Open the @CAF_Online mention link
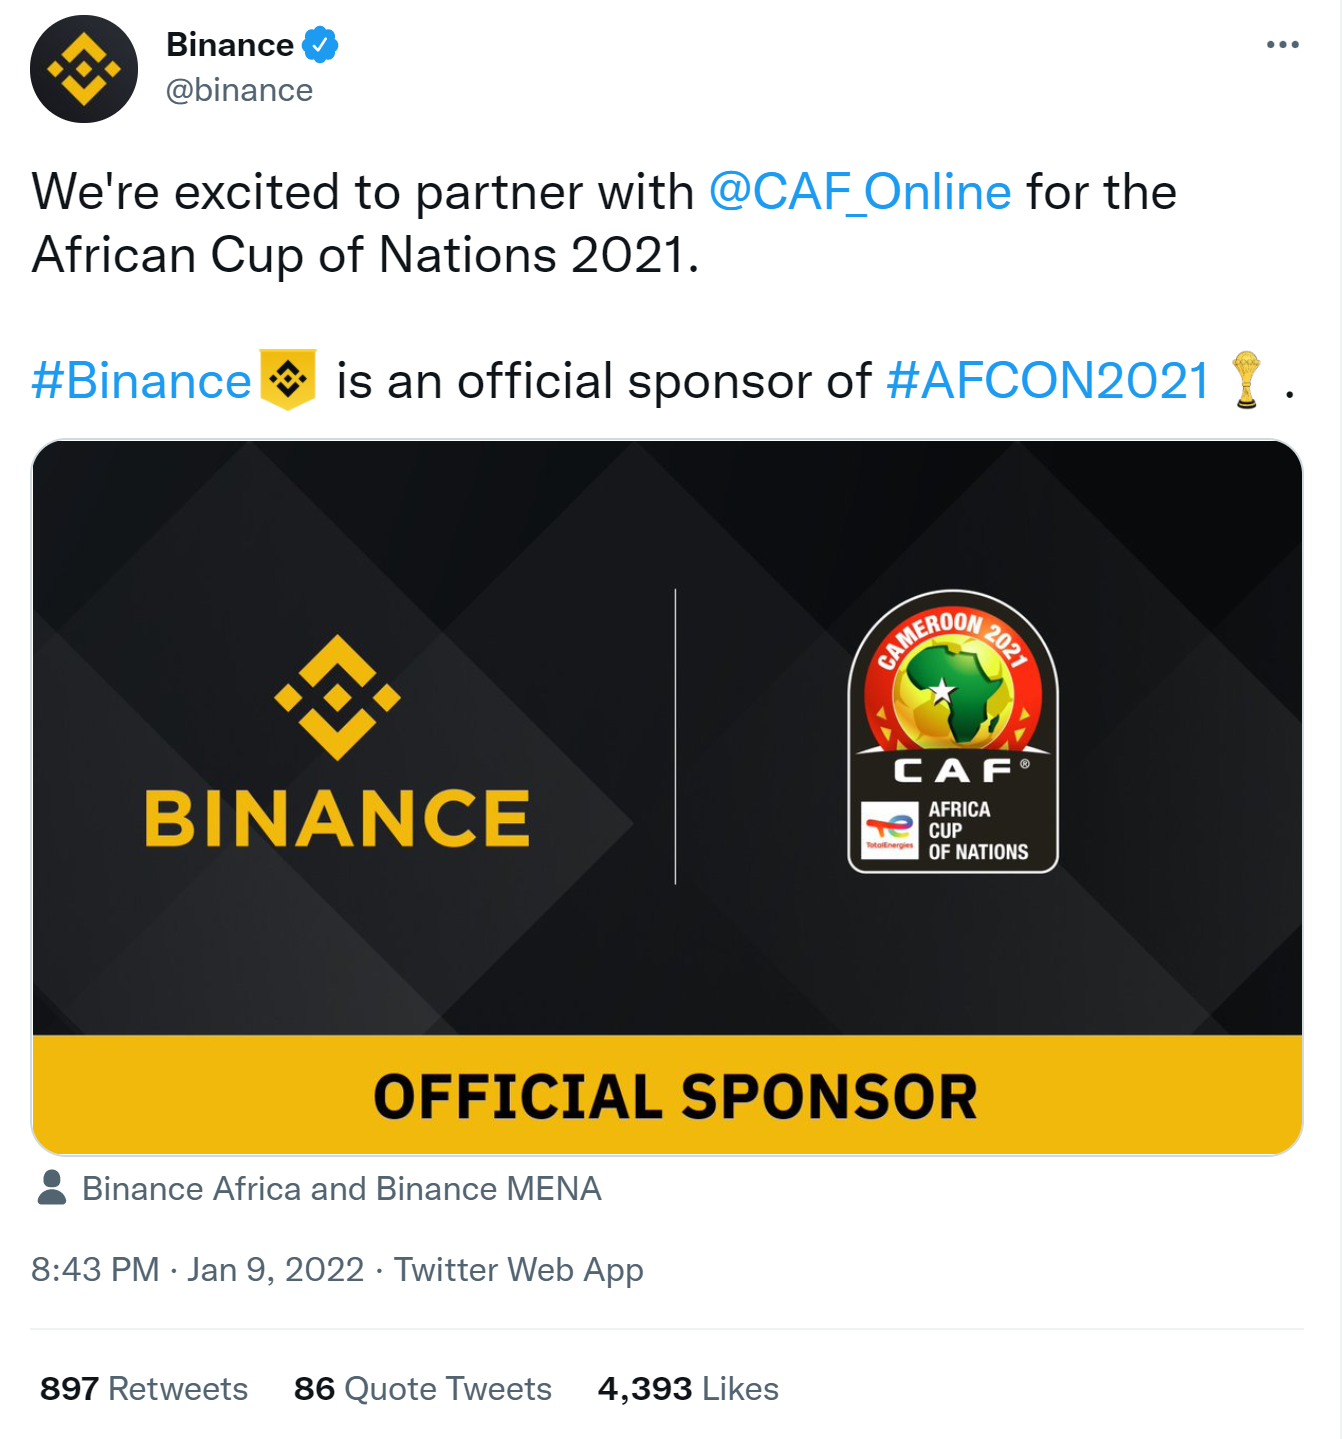 pos(860,192)
